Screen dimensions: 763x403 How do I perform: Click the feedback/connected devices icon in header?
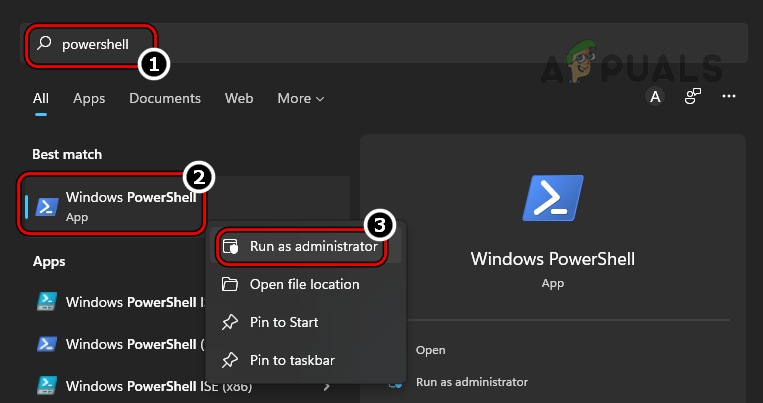point(692,97)
